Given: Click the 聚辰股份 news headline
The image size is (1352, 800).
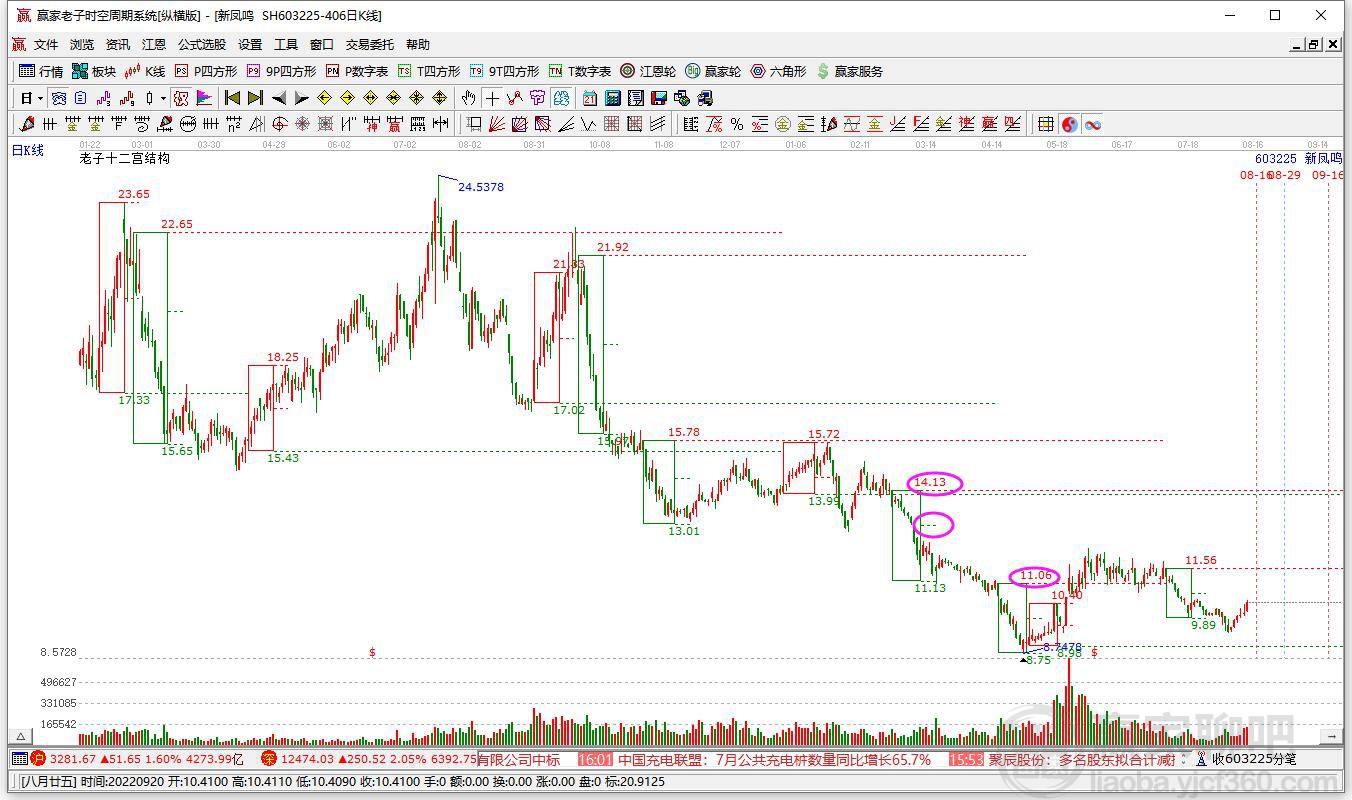Looking at the screenshot, I should coord(1082,760).
